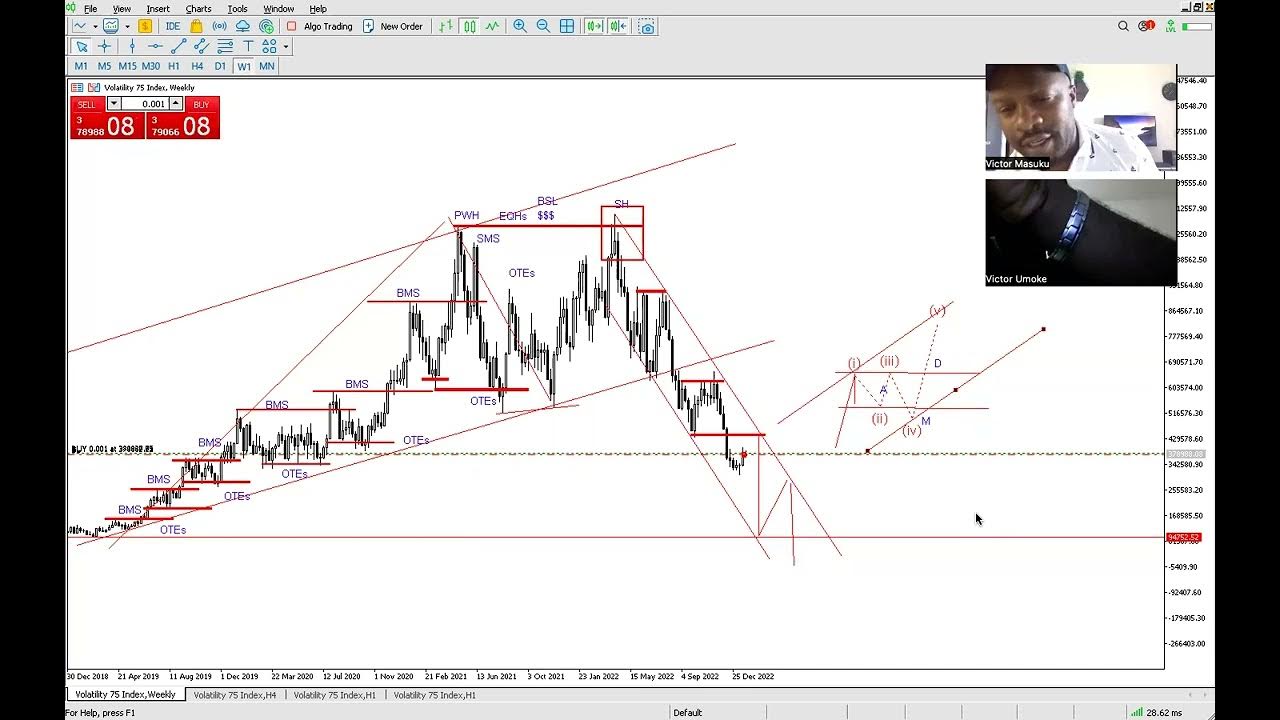Switch to H4 timeframe
This screenshot has height=720, width=1280.
coord(197,66)
